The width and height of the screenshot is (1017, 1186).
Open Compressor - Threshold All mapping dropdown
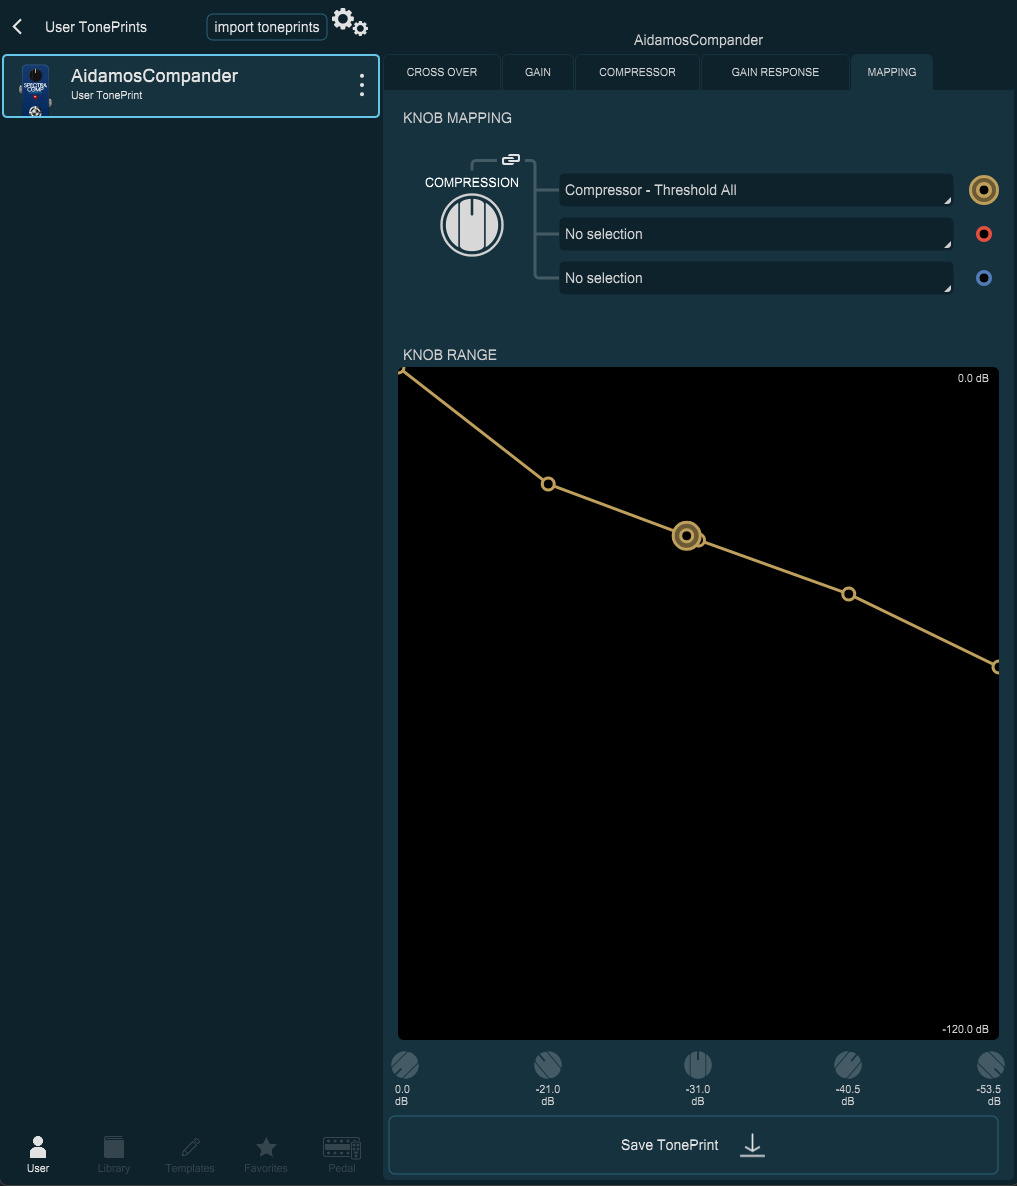(x=756, y=190)
